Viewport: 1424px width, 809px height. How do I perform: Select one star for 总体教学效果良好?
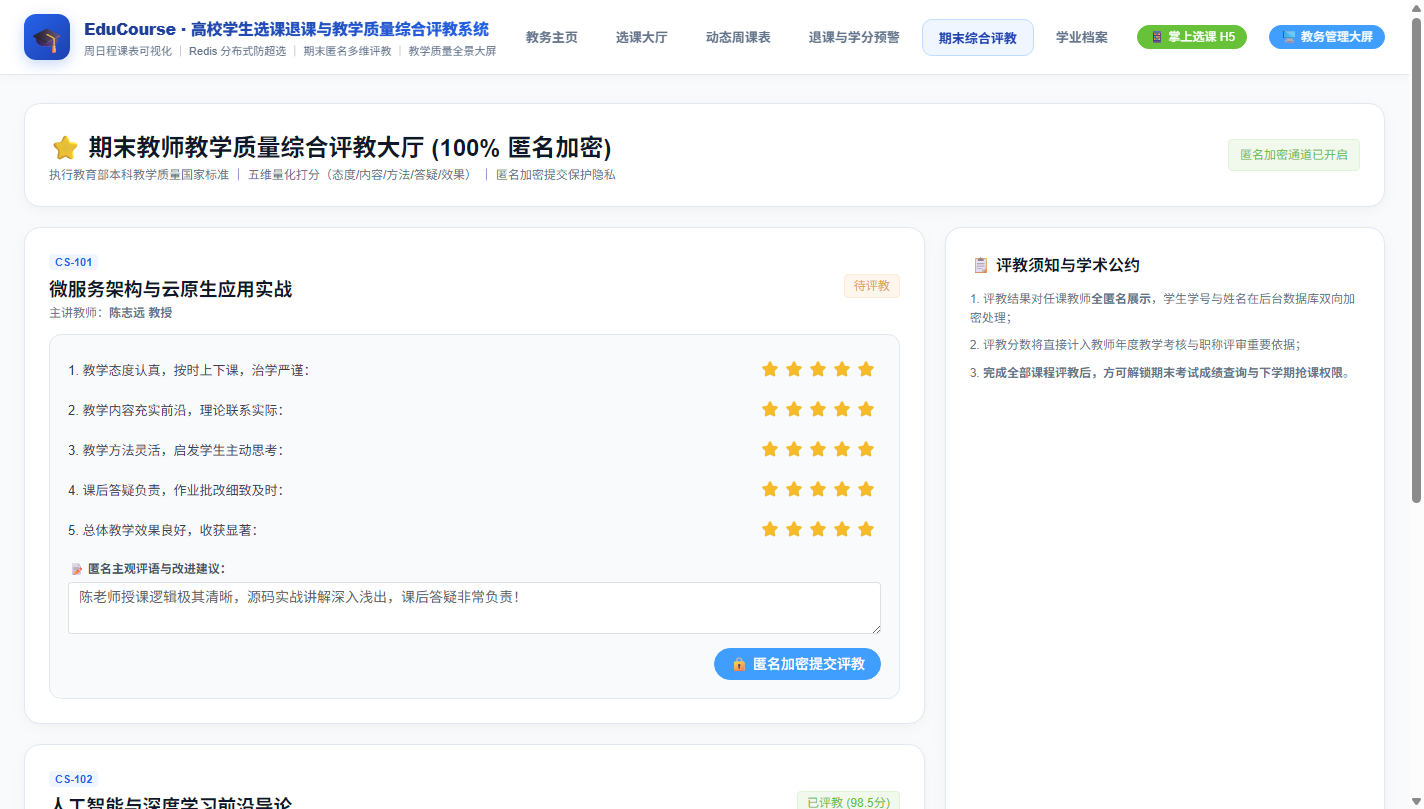[x=770, y=529]
